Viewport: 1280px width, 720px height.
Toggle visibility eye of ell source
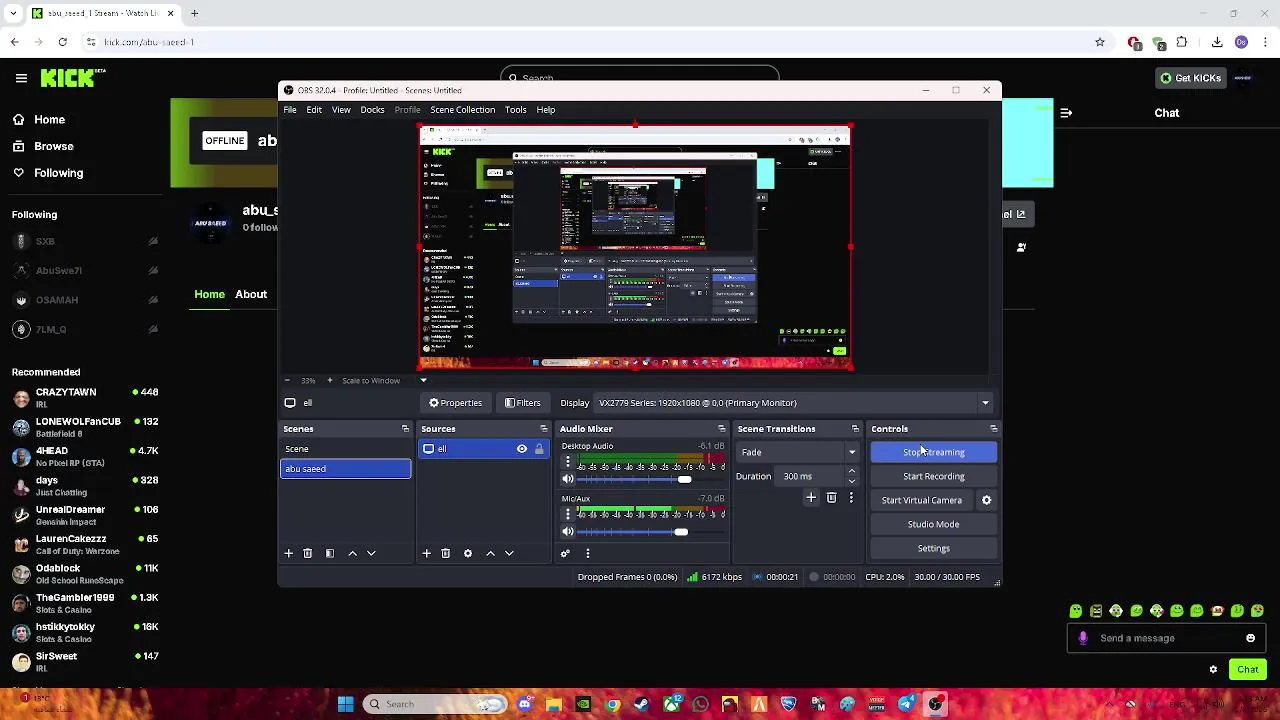point(522,449)
